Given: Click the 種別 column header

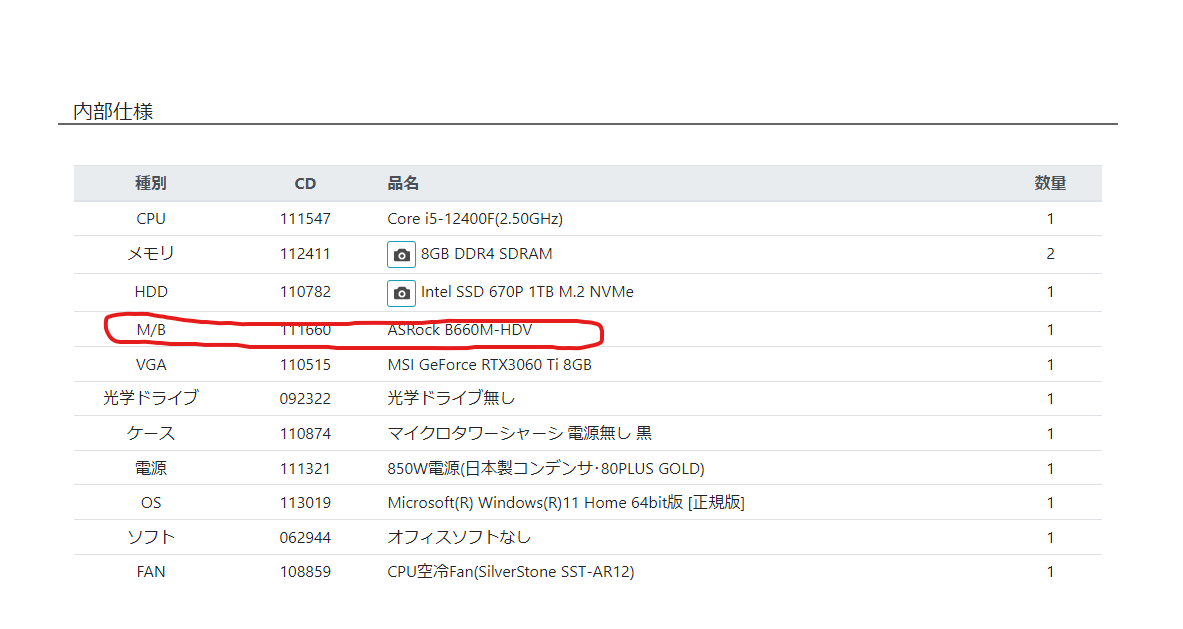Looking at the screenshot, I should [x=151, y=183].
